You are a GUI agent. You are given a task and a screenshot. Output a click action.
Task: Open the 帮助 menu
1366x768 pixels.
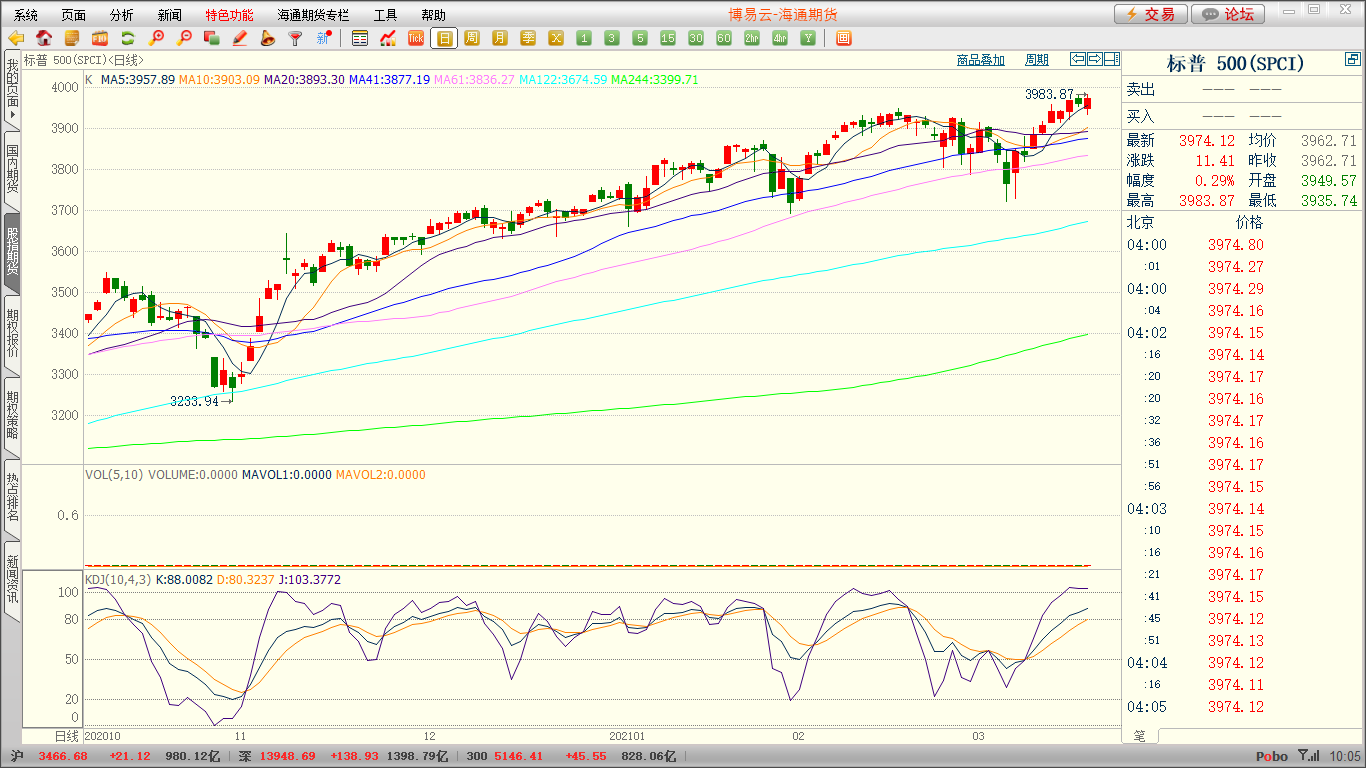(433, 15)
